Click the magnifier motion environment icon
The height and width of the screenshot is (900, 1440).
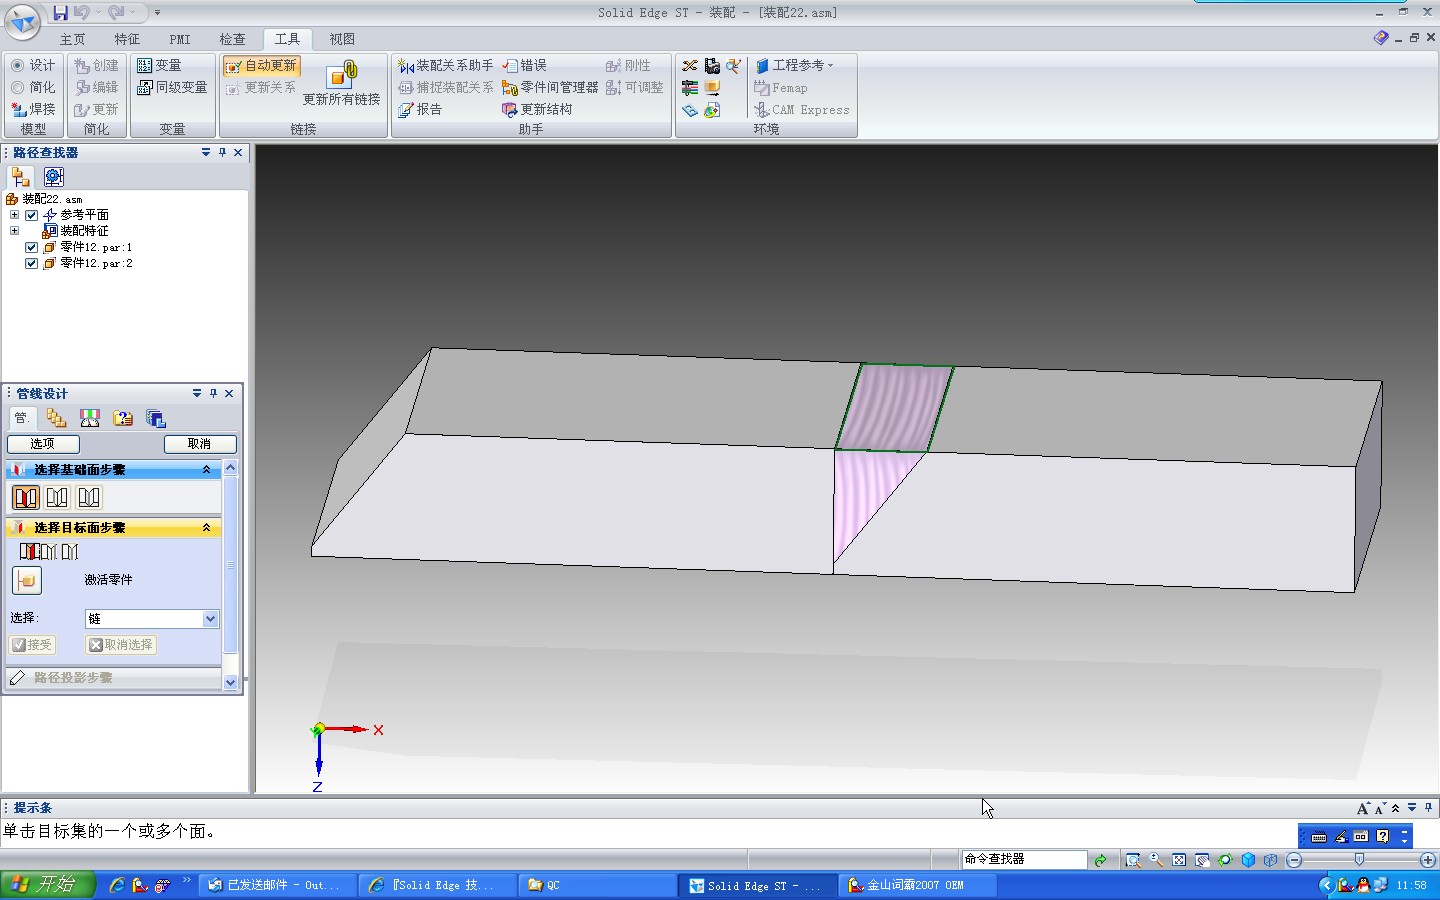point(734,66)
